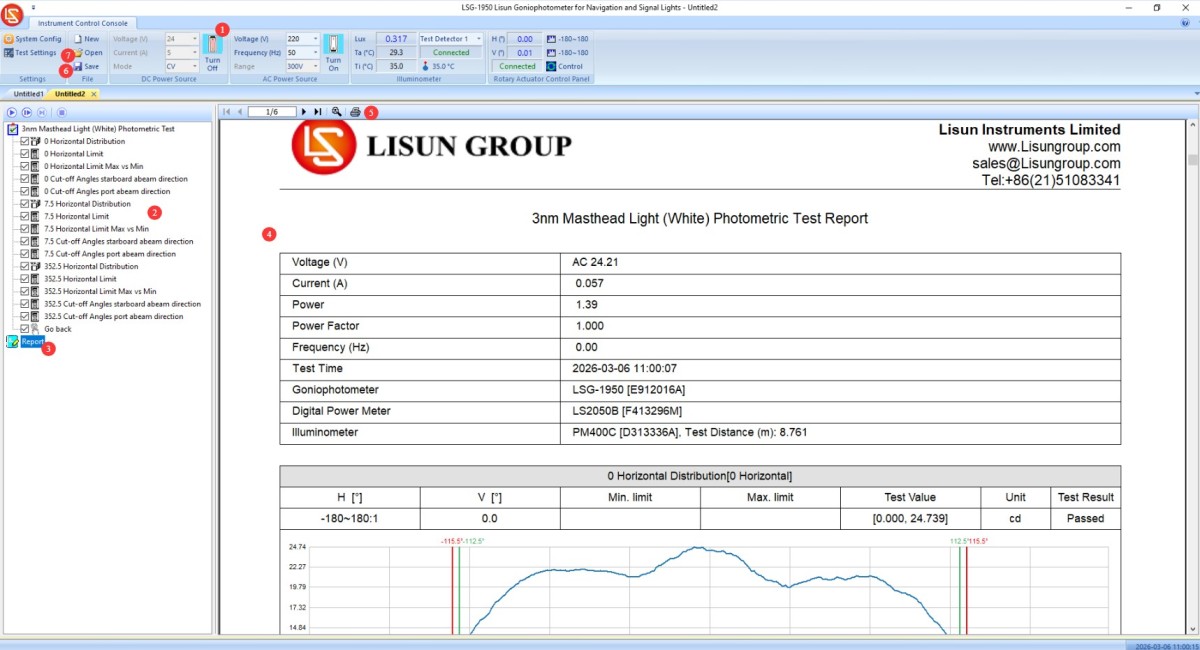Close the Untitled2 tab

(x=94, y=94)
